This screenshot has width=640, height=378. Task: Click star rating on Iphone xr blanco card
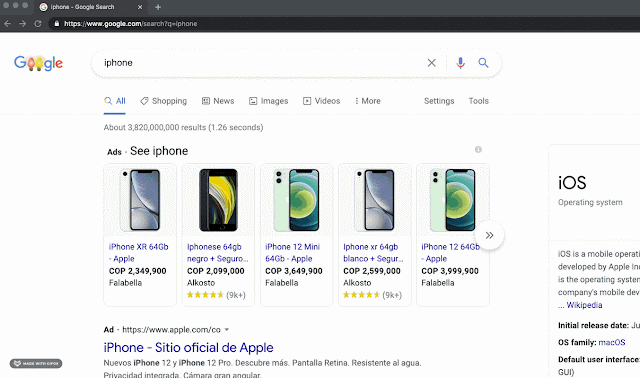[362, 295]
